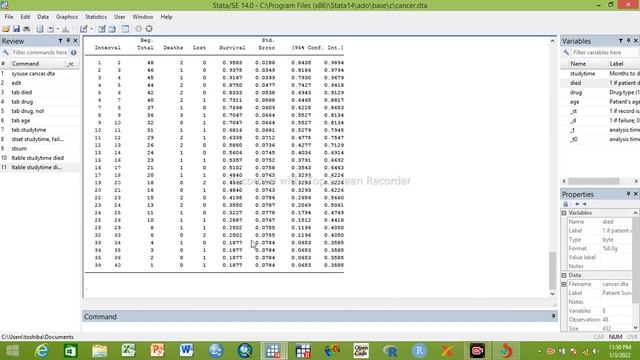Click the _rc column header in Review
This screenshot has height=360, width=640.
pyautogui.click(x=70, y=64)
